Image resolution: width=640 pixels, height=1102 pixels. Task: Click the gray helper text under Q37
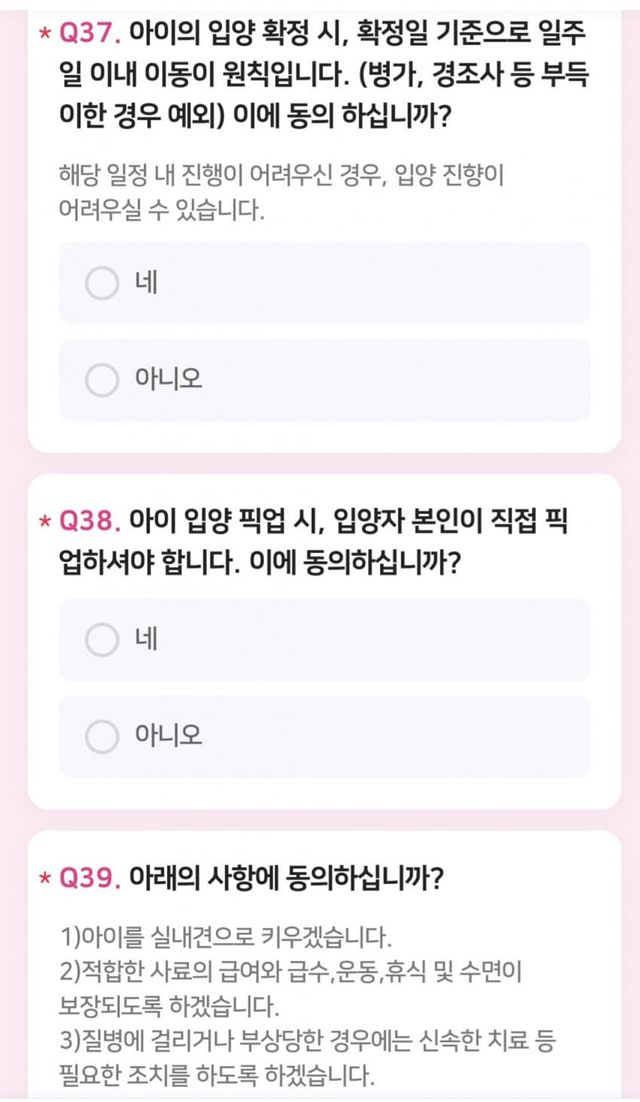point(282,194)
